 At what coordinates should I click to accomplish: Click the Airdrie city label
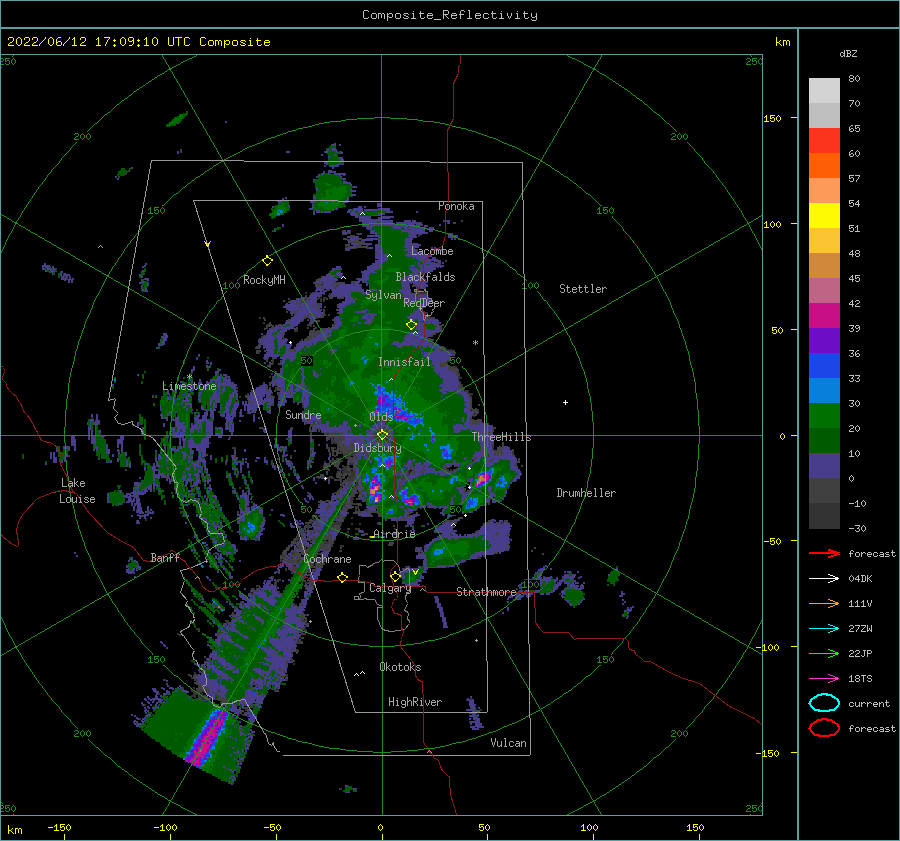pyautogui.click(x=394, y=534)
